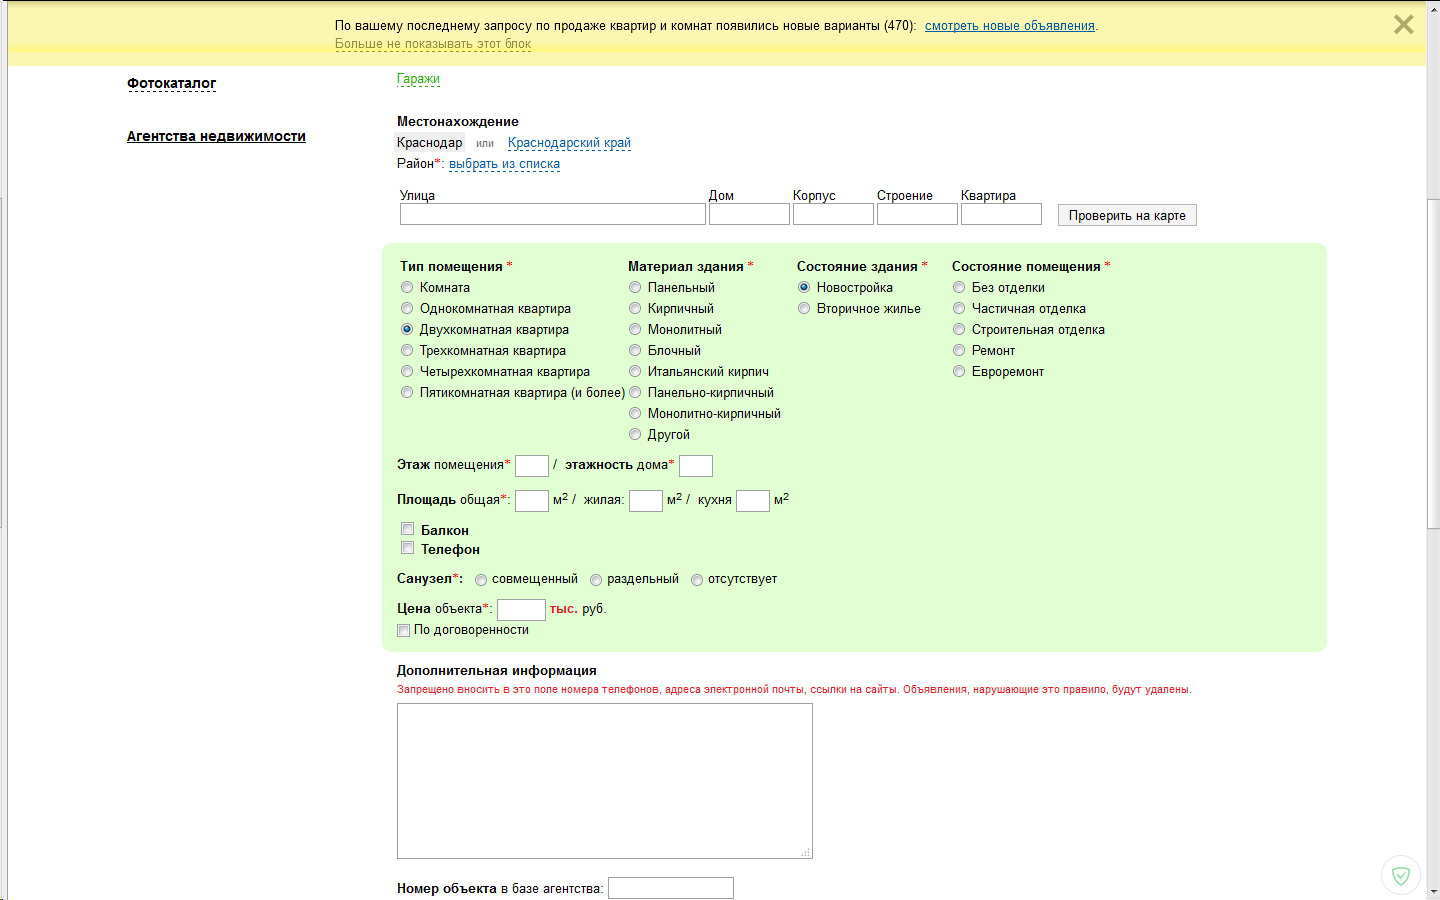Click the vertical scrollbar thumb
Screen dimensions: 1440x900
(x=1433, y=365)
